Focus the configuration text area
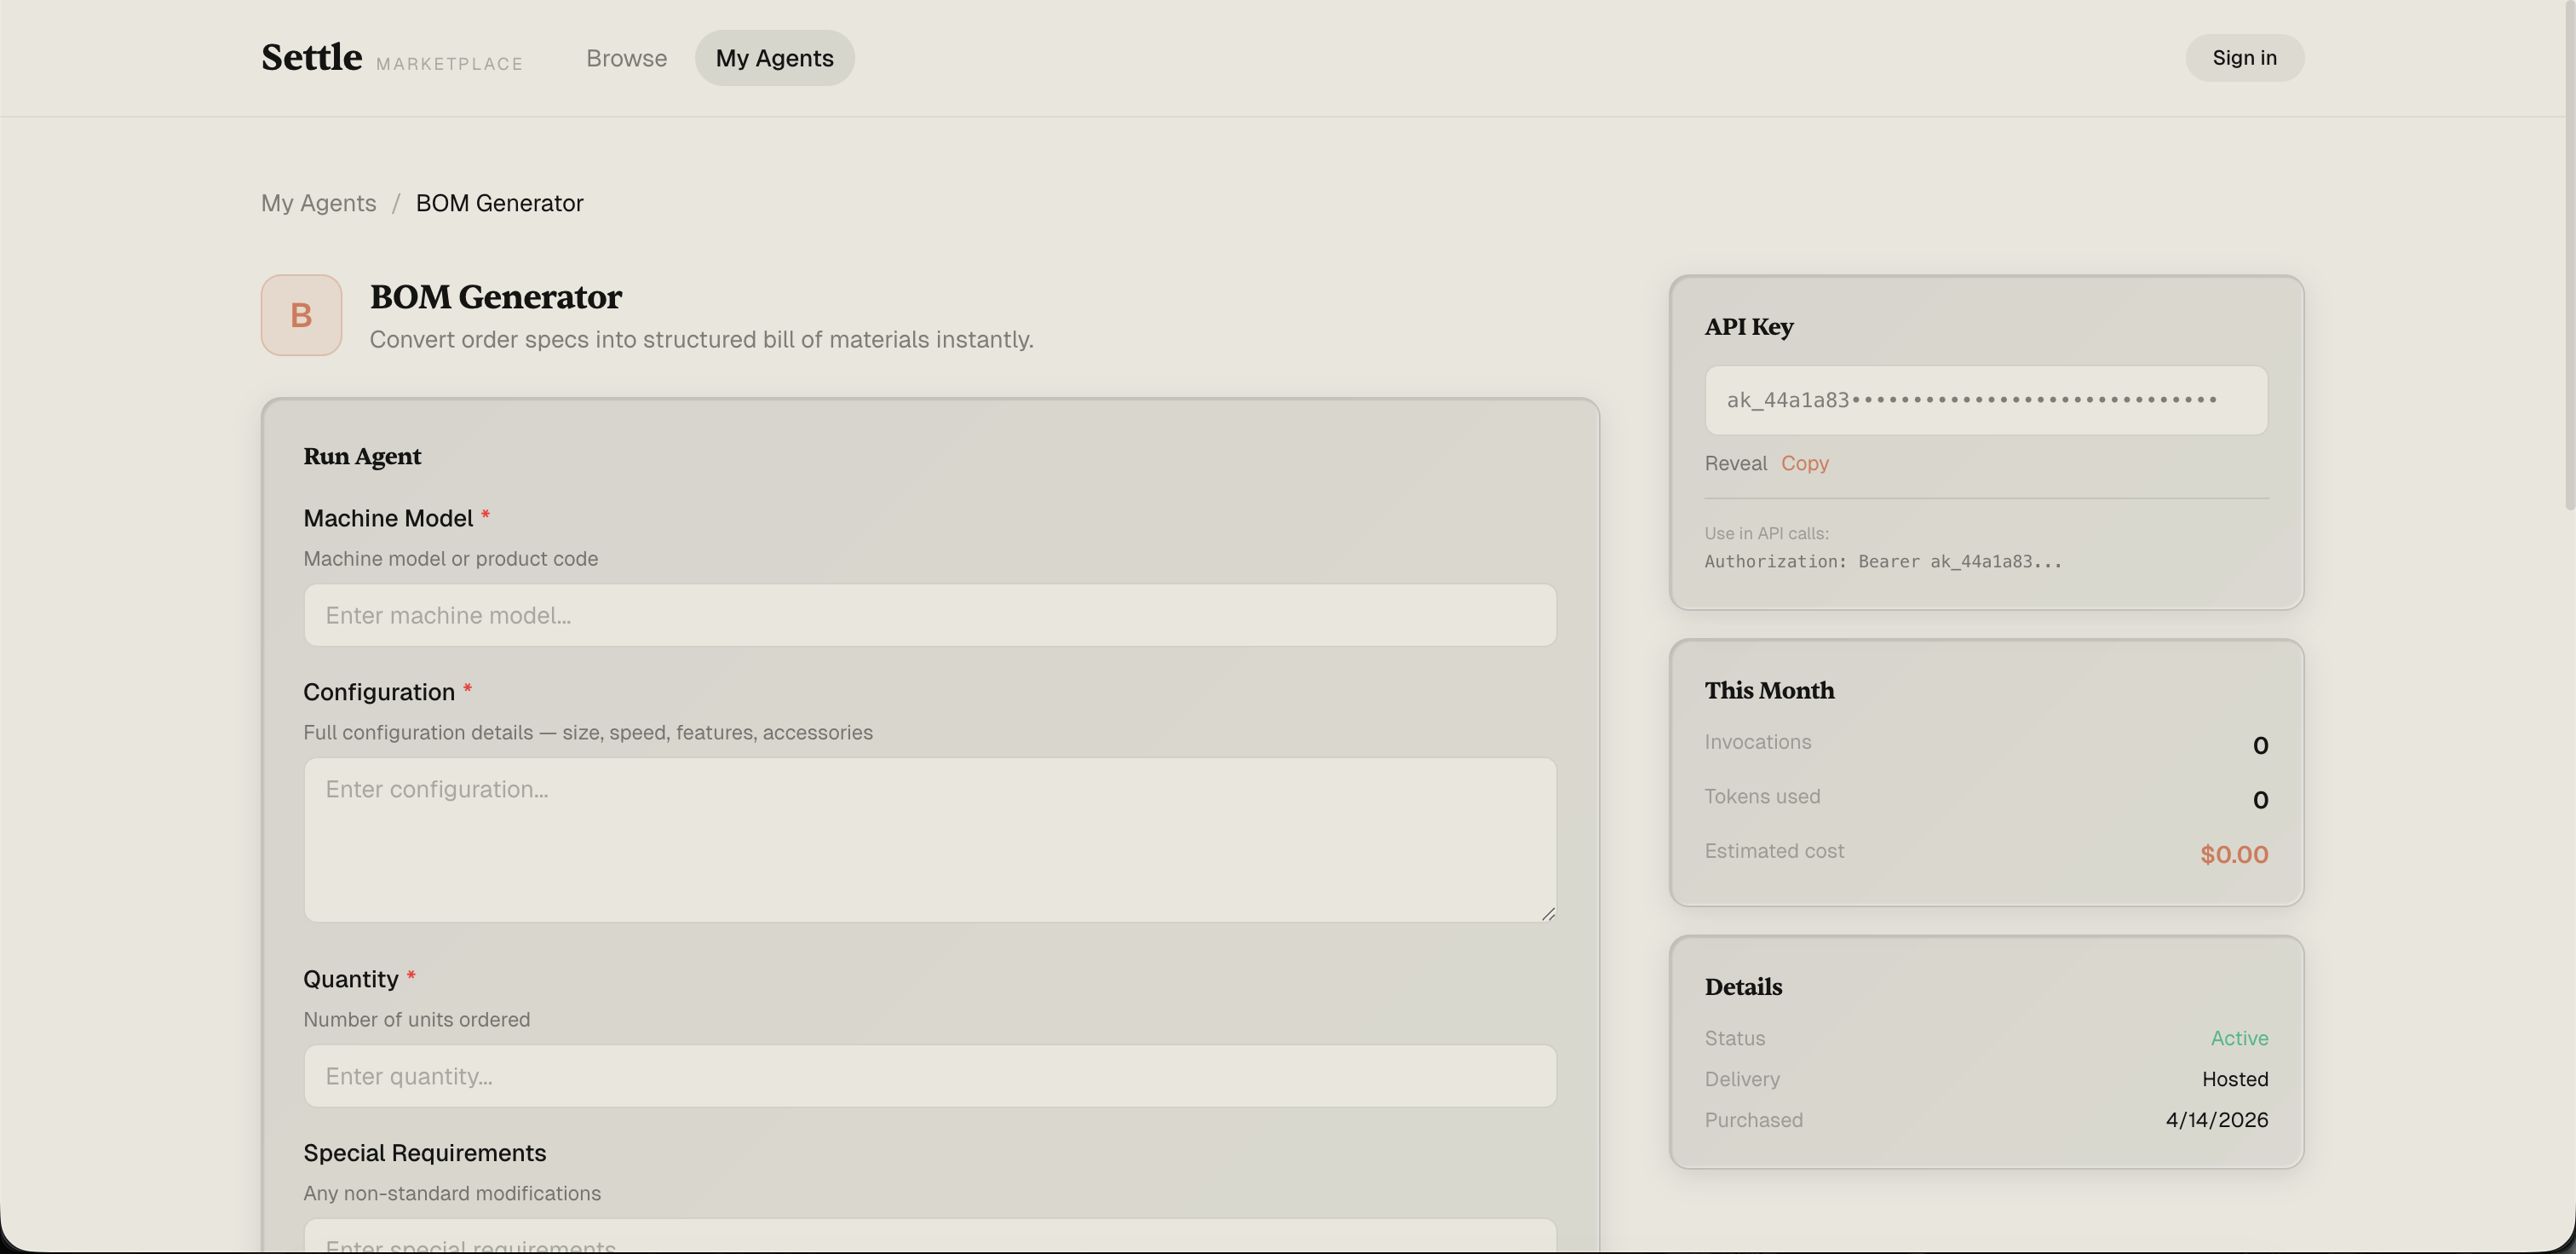Screen dimensions: 2576x1254 pos(929,840)
